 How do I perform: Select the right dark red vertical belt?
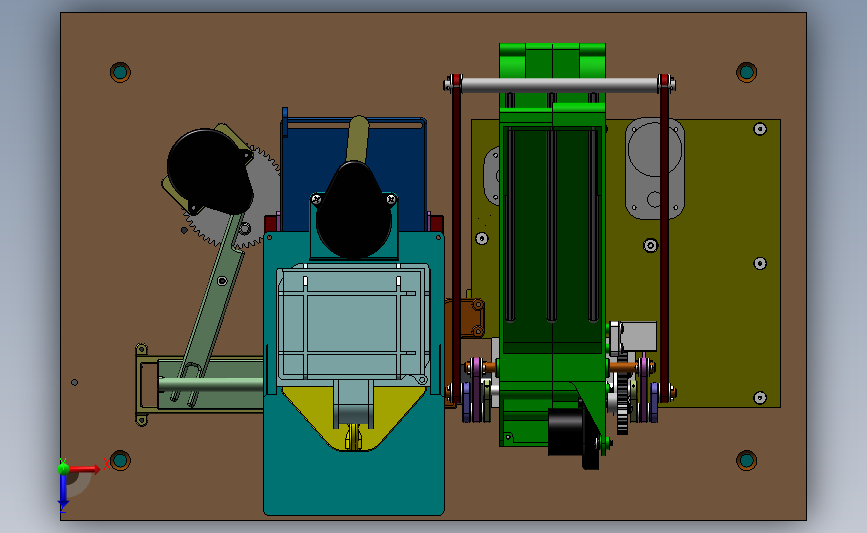pos(664,238)
